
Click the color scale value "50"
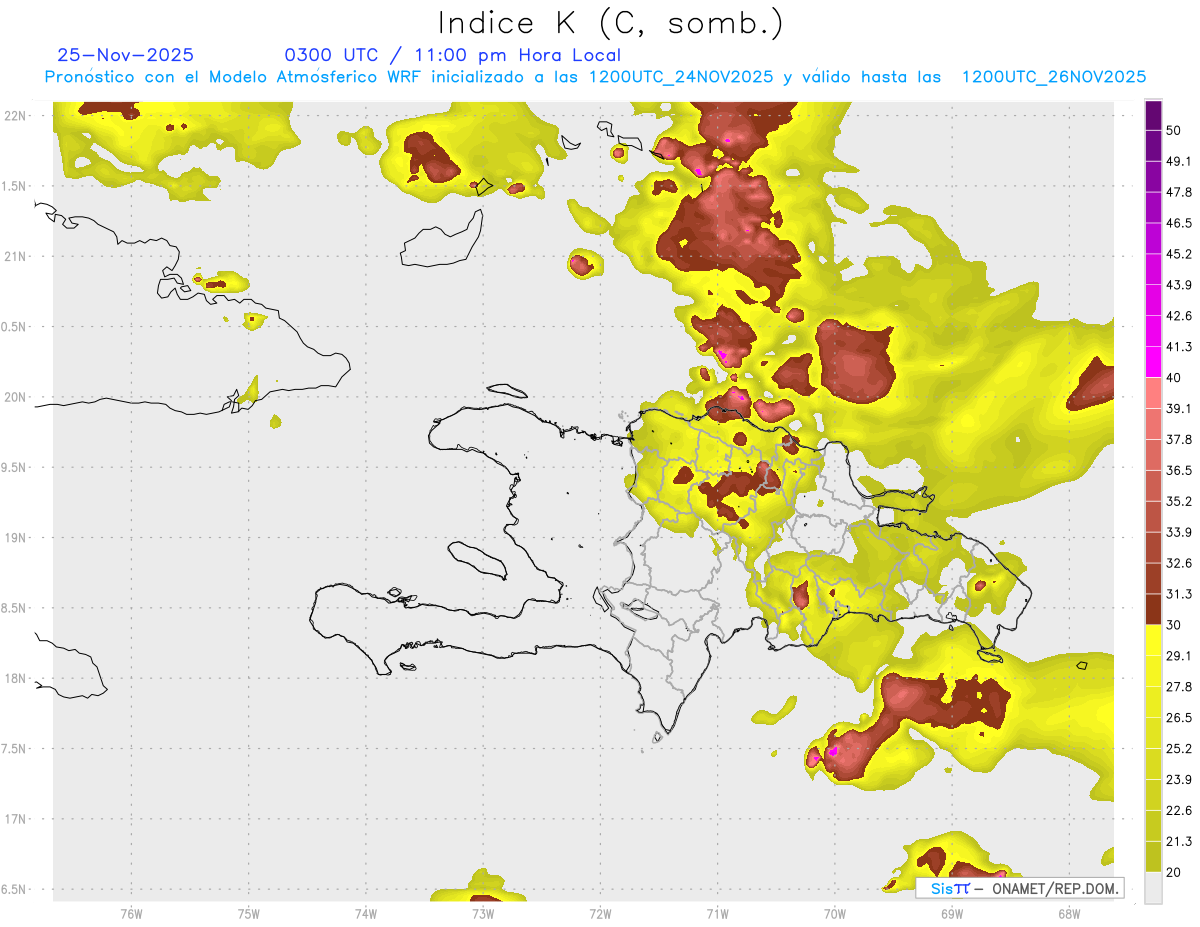click(1174, 130)
